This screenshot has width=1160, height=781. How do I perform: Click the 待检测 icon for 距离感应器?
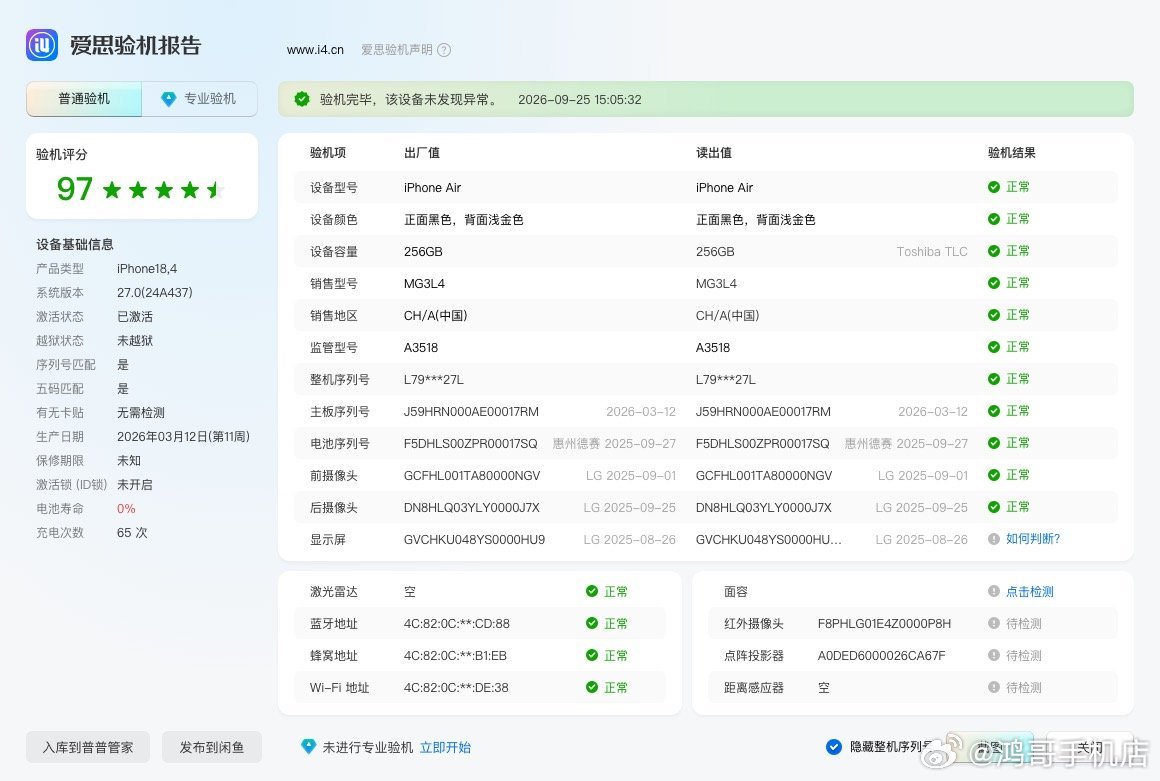click(994, 687)
